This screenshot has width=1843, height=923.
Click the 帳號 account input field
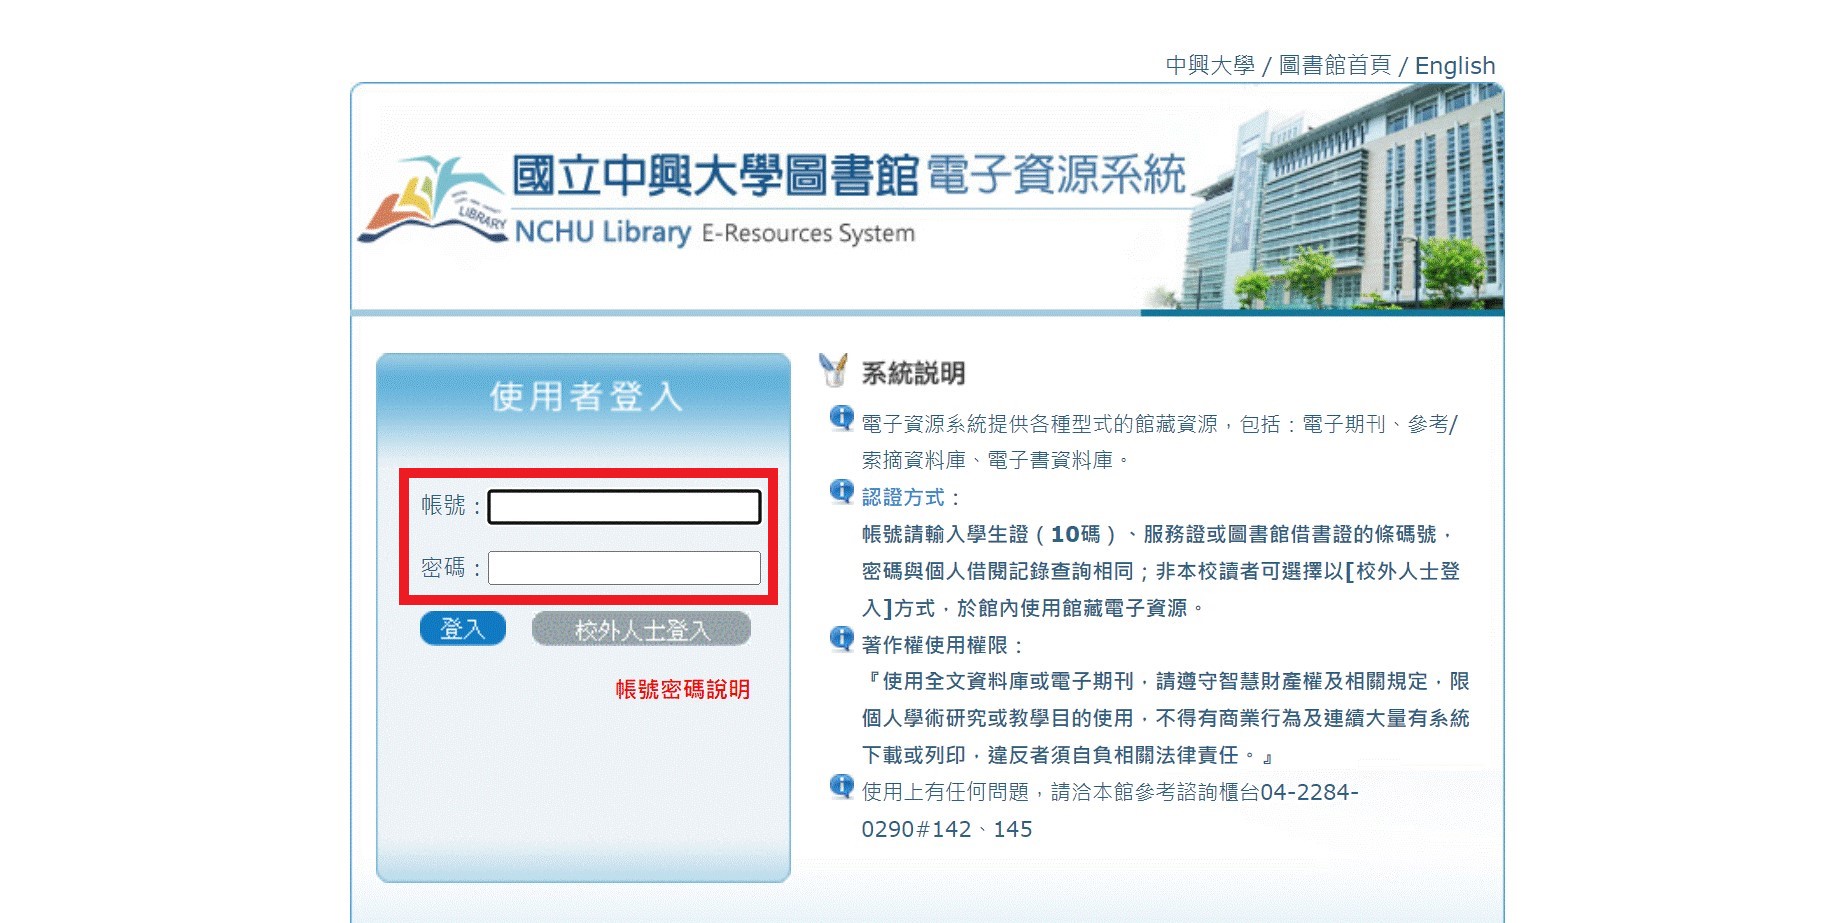click(624, 506)
